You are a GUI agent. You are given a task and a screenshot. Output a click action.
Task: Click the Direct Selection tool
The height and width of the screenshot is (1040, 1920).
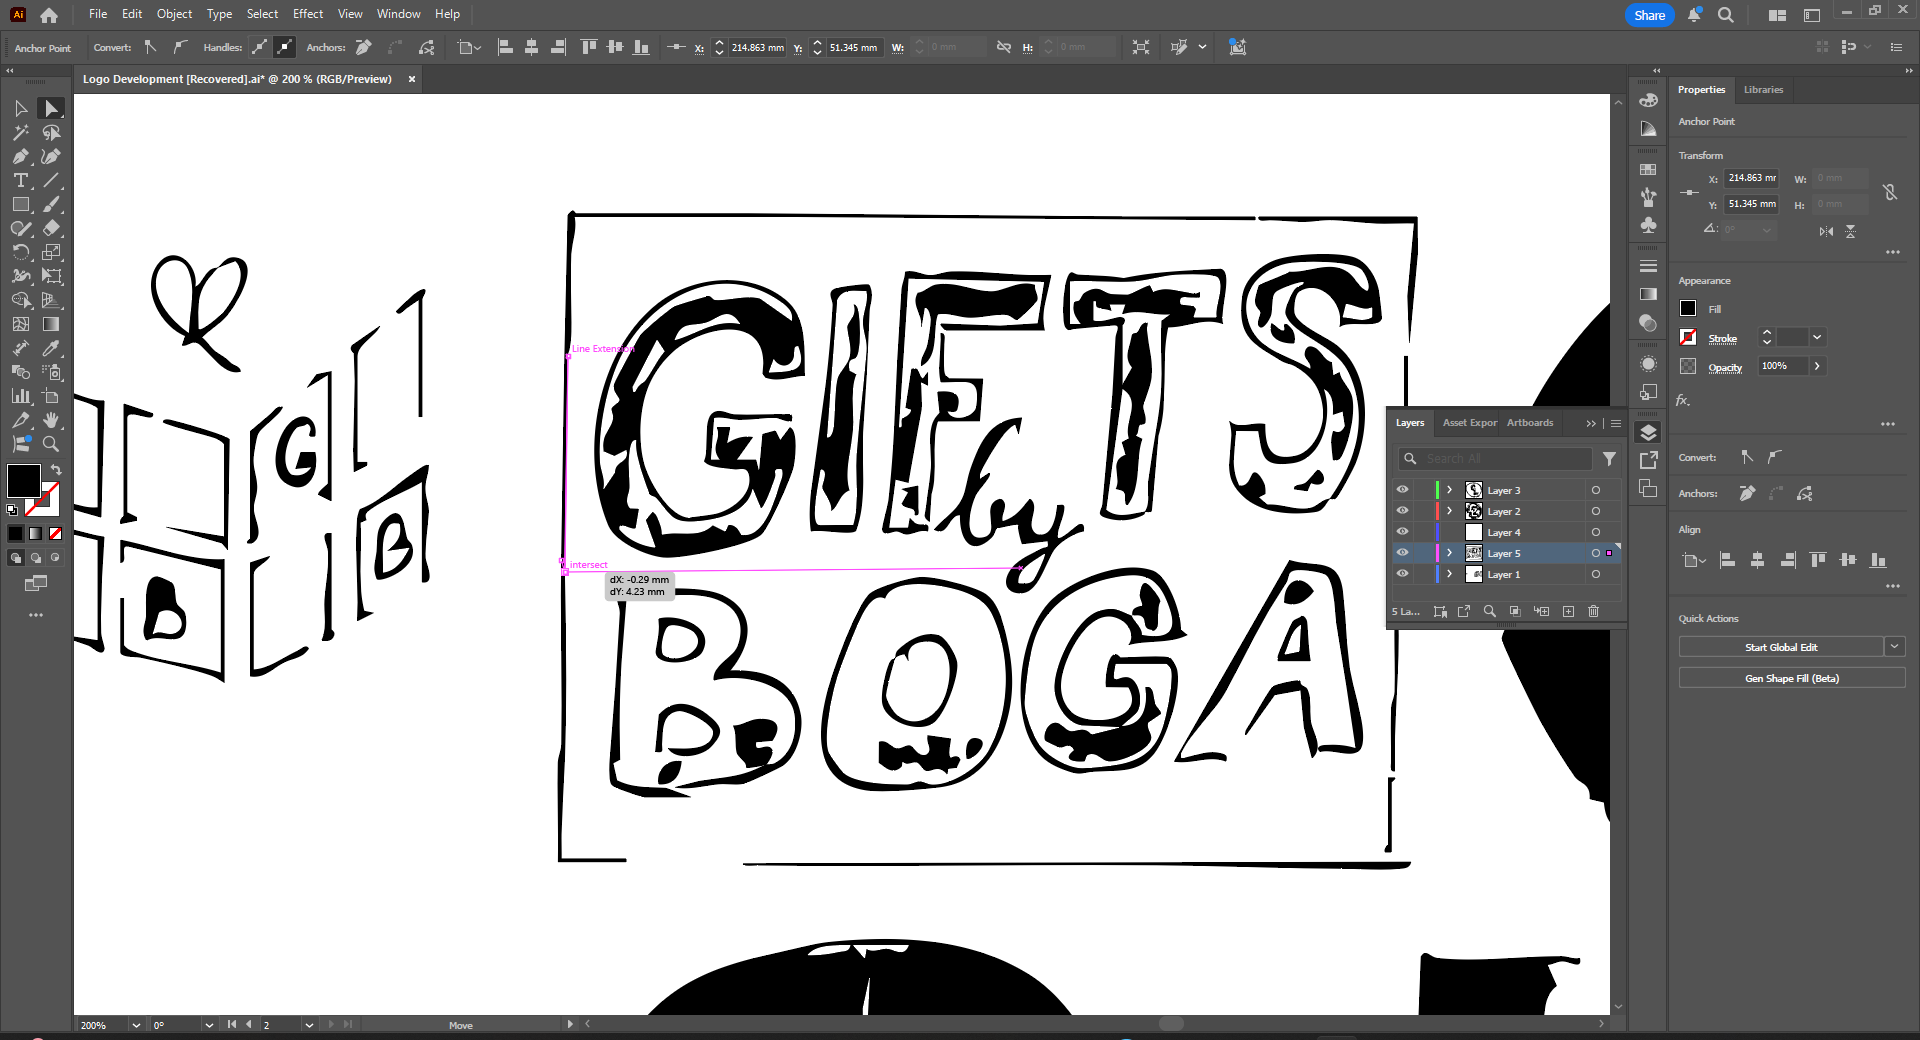pos(51,108)
